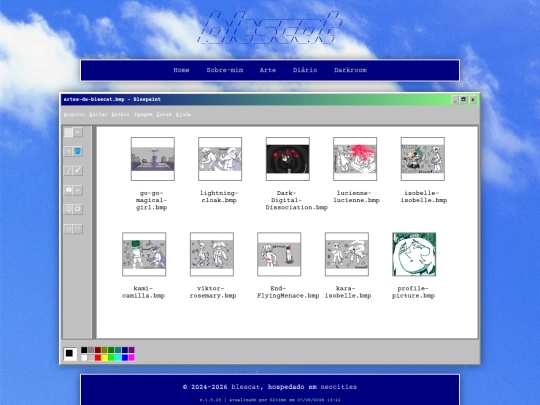Click the Dark-Digital-Dissociation.bmp file name
540x405 pixels.
tap(296, 200)
